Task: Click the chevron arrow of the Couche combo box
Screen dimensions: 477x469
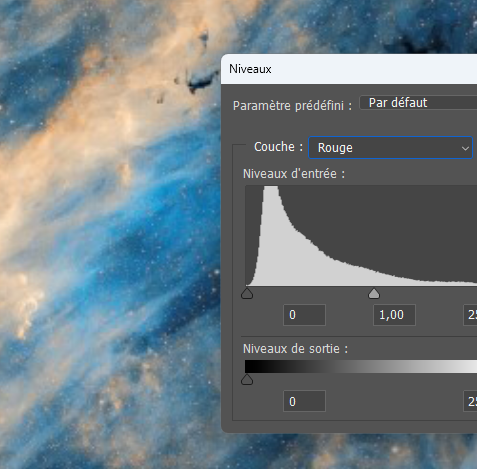Action: coord(465,148)
